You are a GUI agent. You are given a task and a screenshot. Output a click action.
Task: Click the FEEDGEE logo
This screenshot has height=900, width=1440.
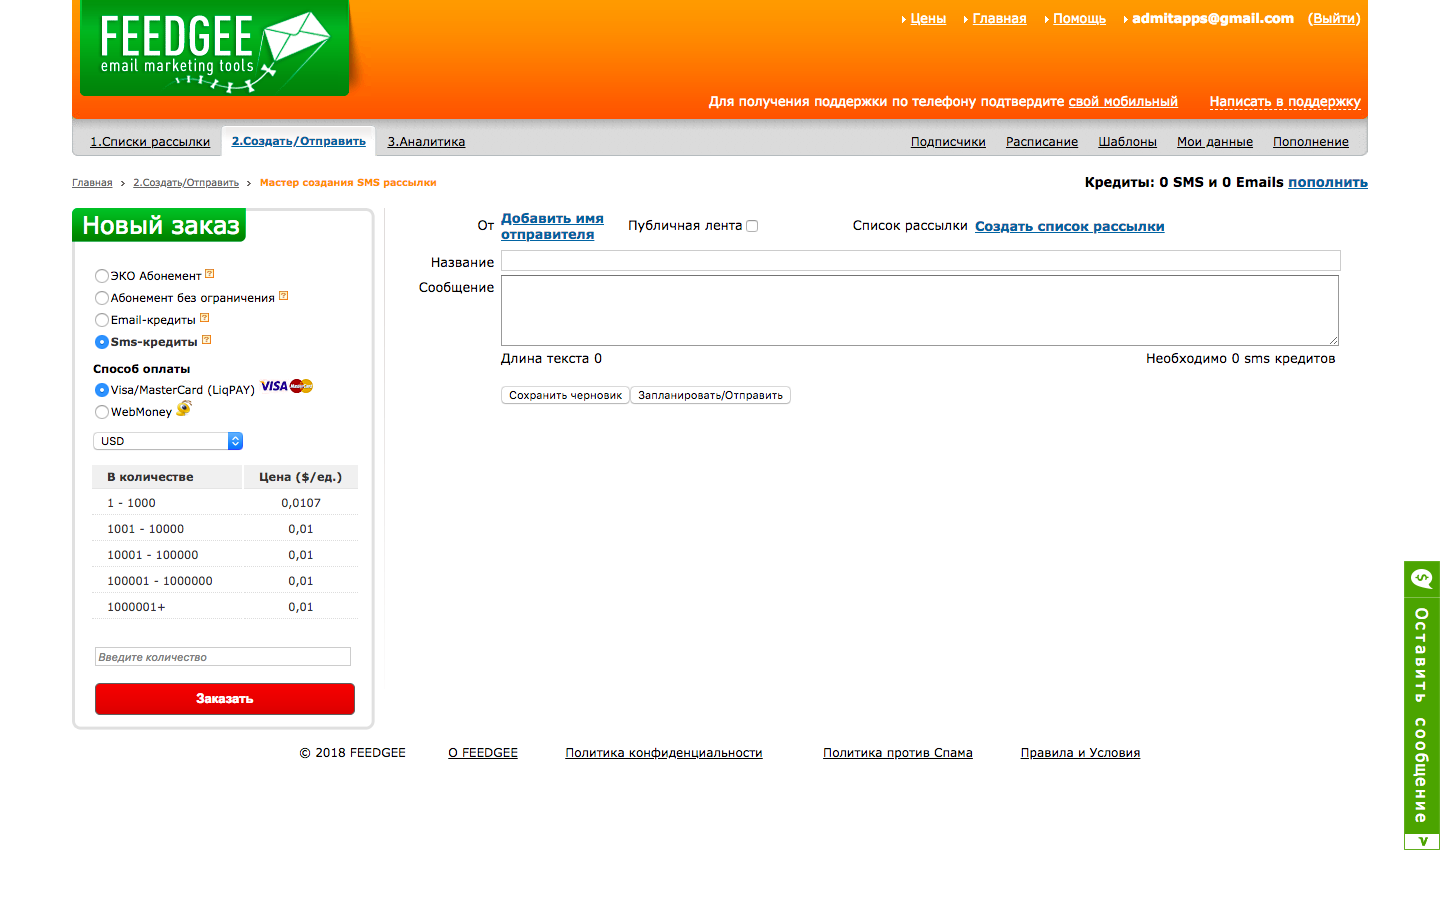coord(215,48)
